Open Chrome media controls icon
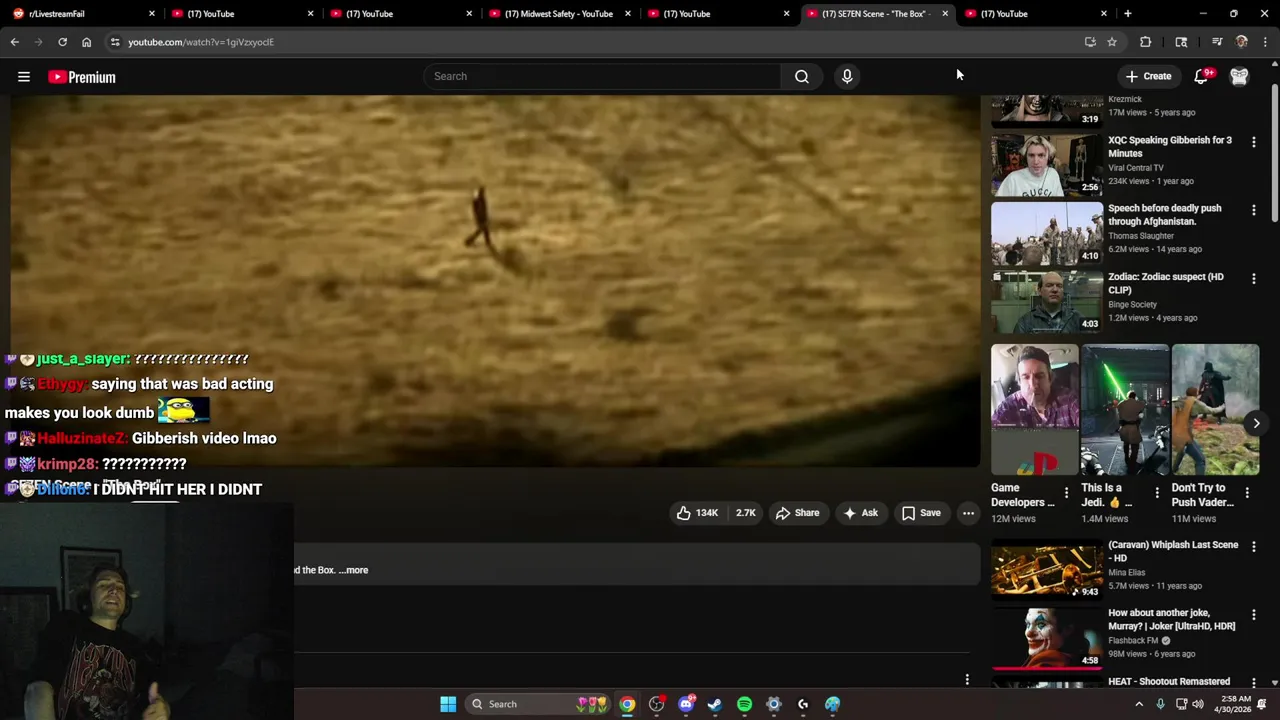 point(1217,42)
